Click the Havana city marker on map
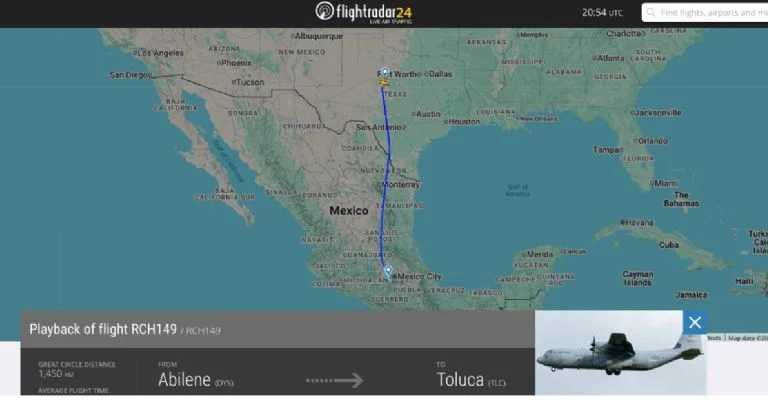The height and width of the screenshot is (400, 768). pos(623,222)
